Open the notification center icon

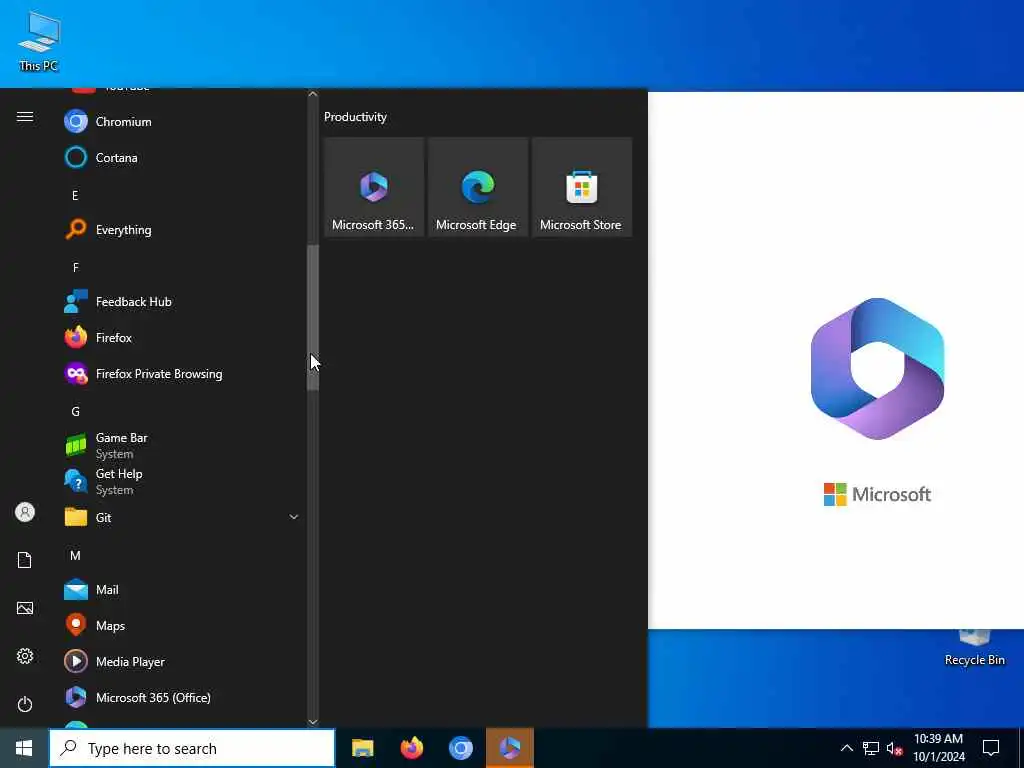(x=991, y=748)
